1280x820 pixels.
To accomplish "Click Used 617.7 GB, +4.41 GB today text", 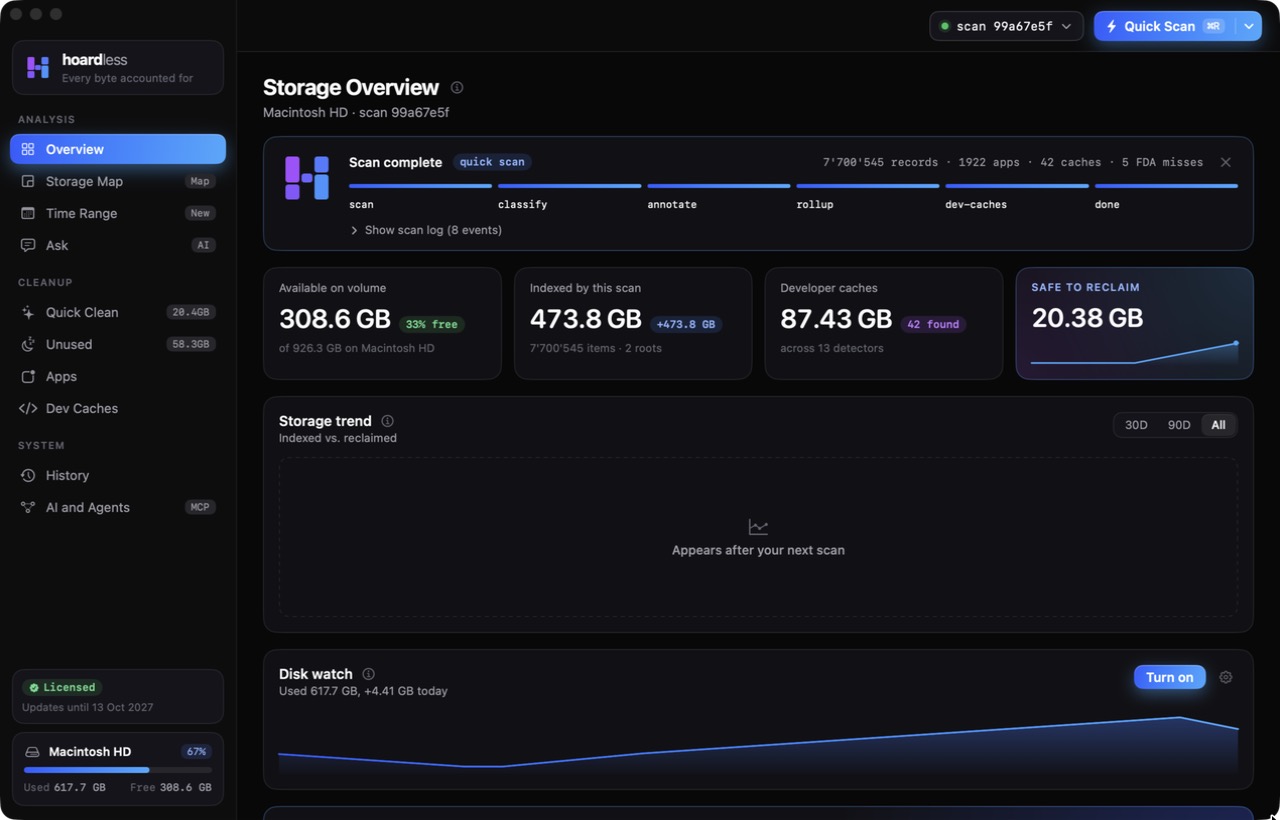I will (x=363, y=691).
